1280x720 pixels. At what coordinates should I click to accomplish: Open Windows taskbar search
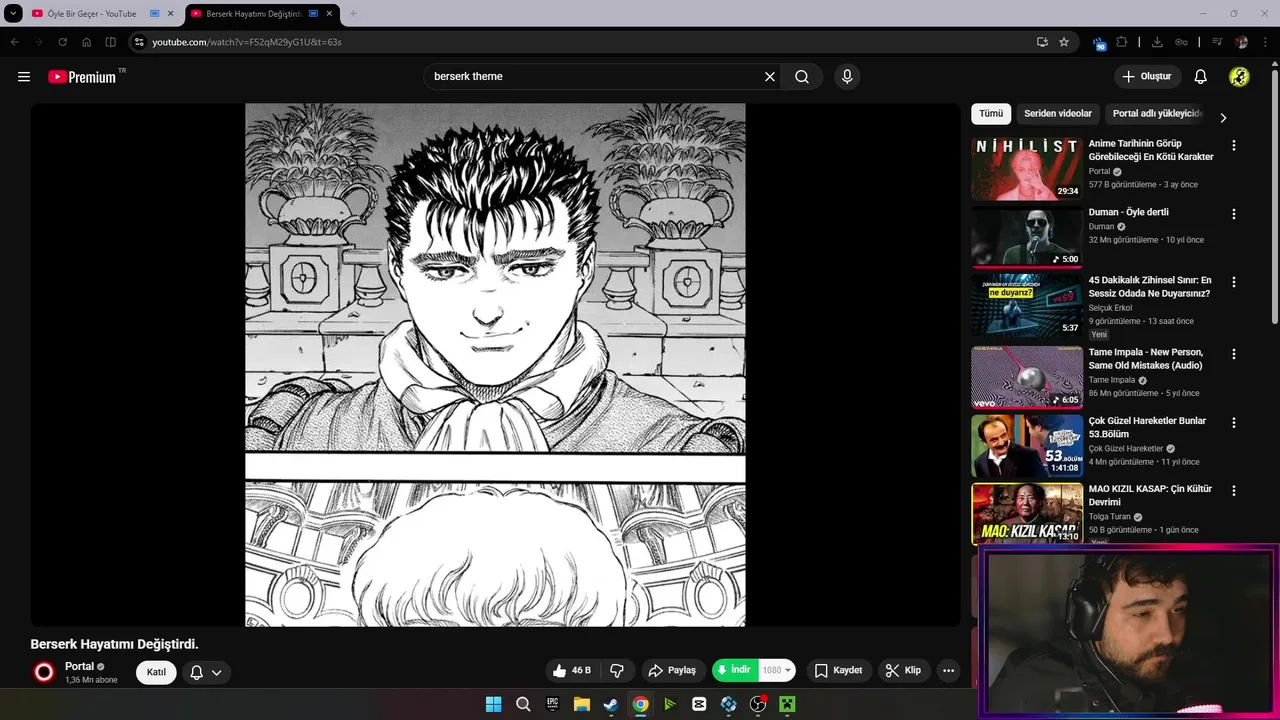click(x=523, y=704)
